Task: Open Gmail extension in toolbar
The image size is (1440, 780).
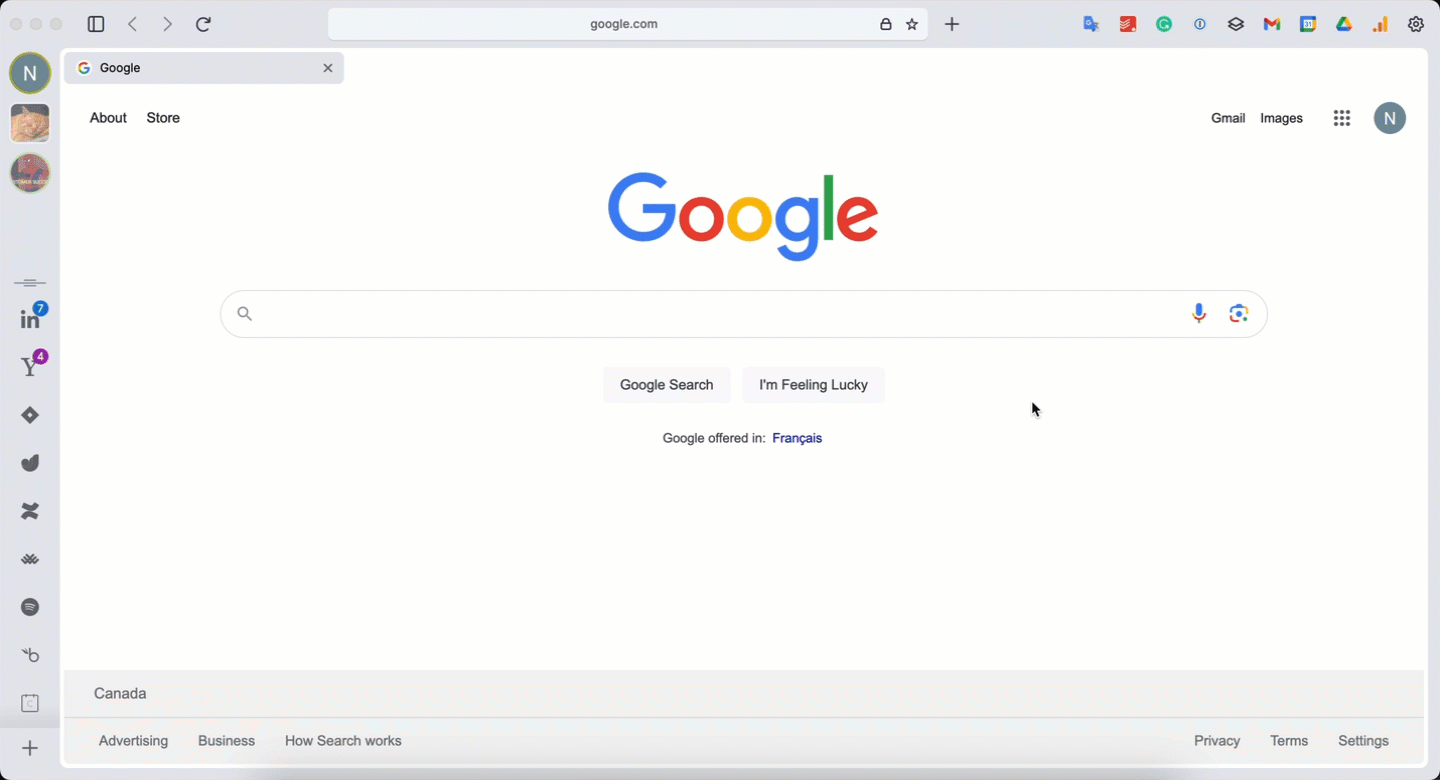Action: point(1272,24)
